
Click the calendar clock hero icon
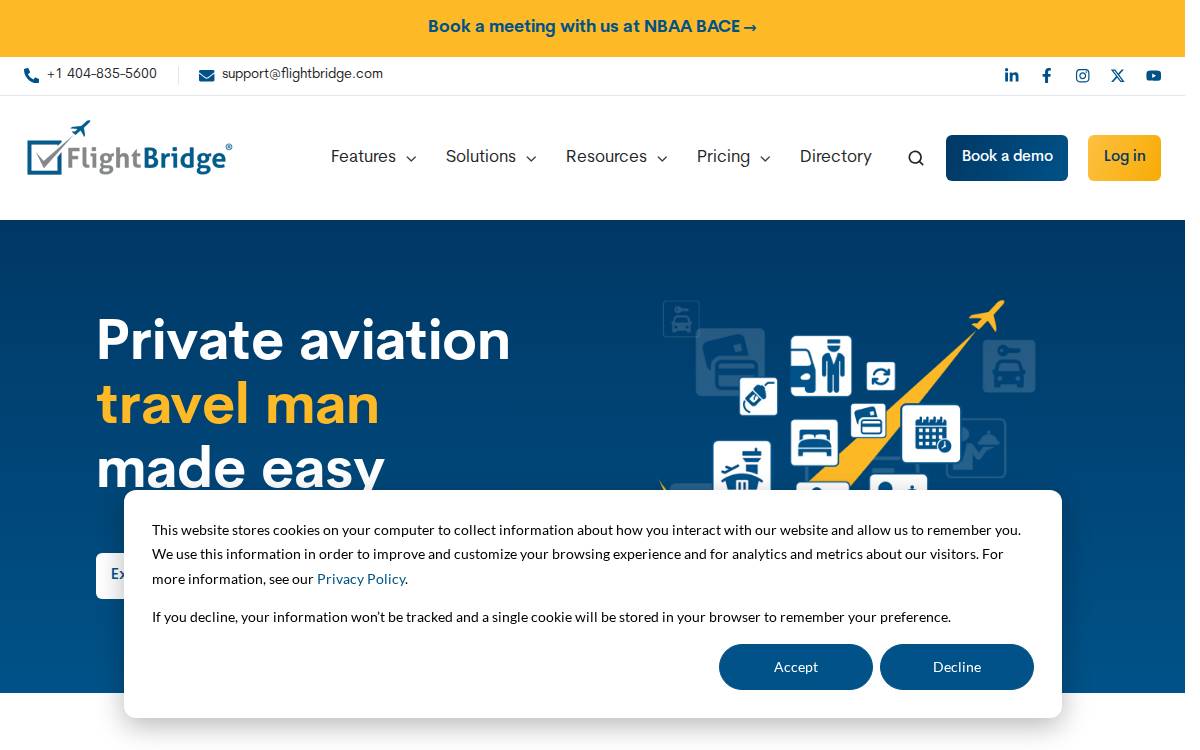pyautogui.click(x=931, y=433)
